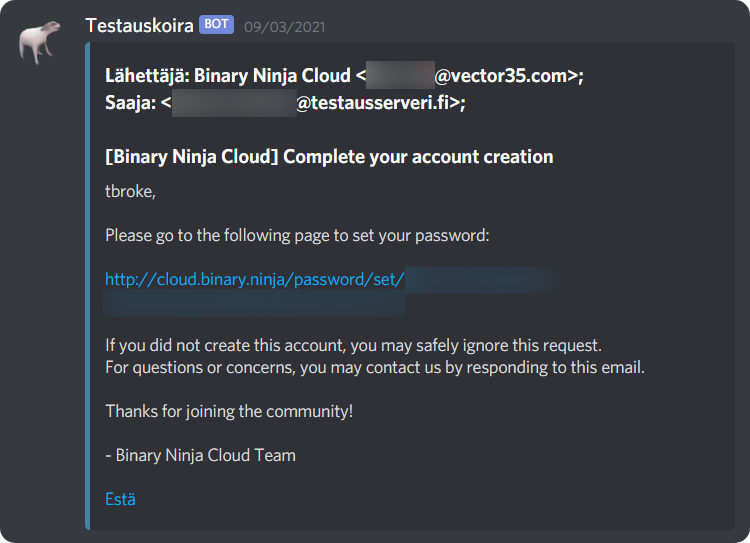Viewport: 750px width, 543px height.
Task: Click the 'Please go to the following page' sentence
Action: coord(297,235)
